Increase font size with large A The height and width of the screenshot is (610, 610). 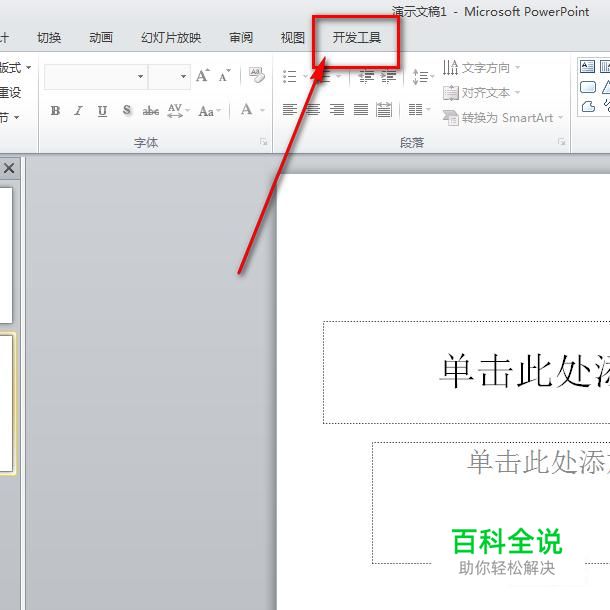202,75
